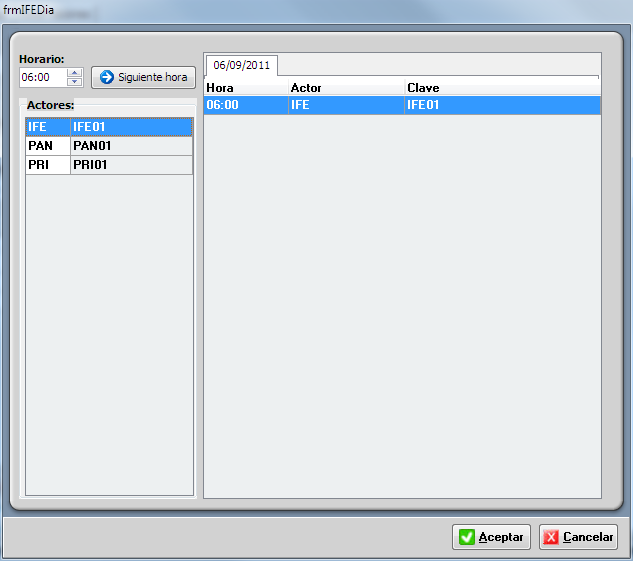Click the green checkmark icon on Aceptar
This screenshot has height=561, width=633.
click(x=467, y=537)
